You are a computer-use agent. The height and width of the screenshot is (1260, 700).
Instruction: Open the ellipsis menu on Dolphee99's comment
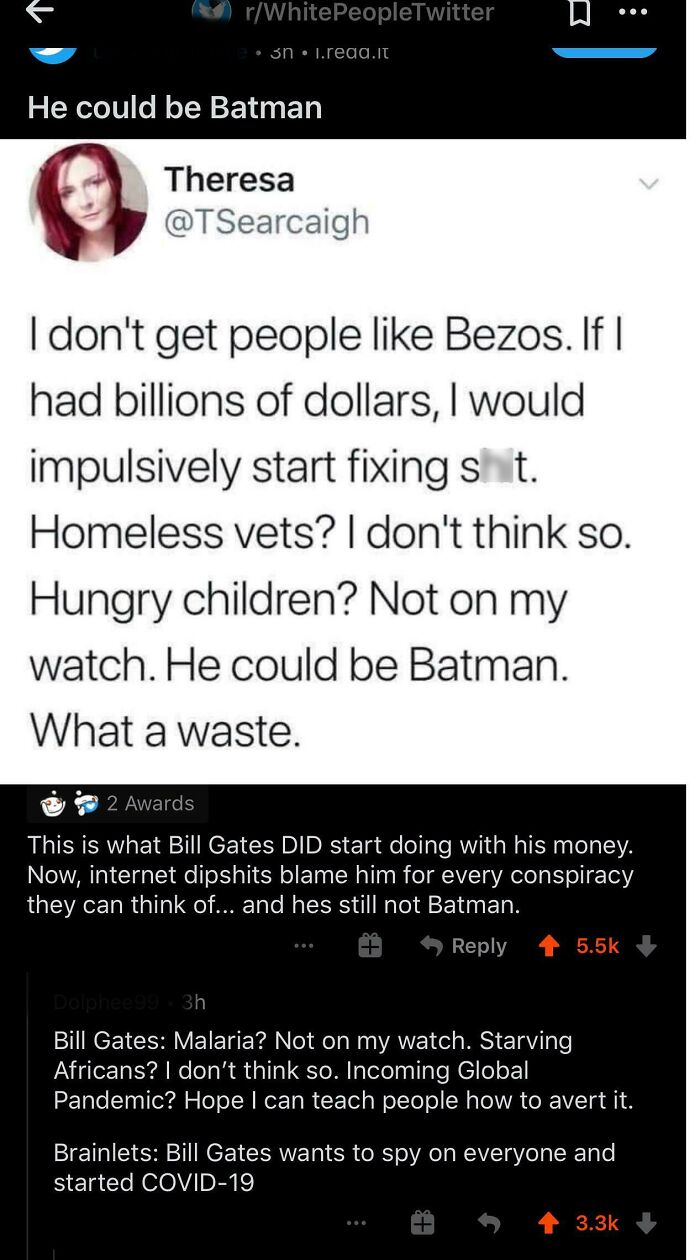[355, 1222]
